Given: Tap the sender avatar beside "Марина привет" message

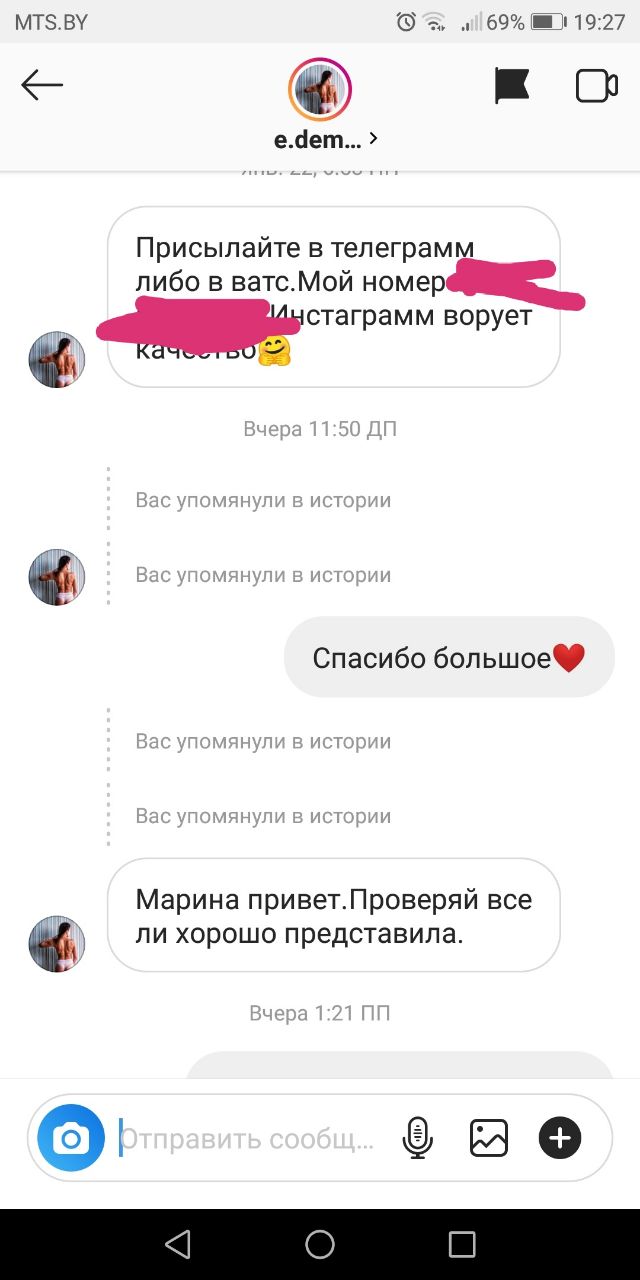Looking at the screenshot, I should click(57, 943).
